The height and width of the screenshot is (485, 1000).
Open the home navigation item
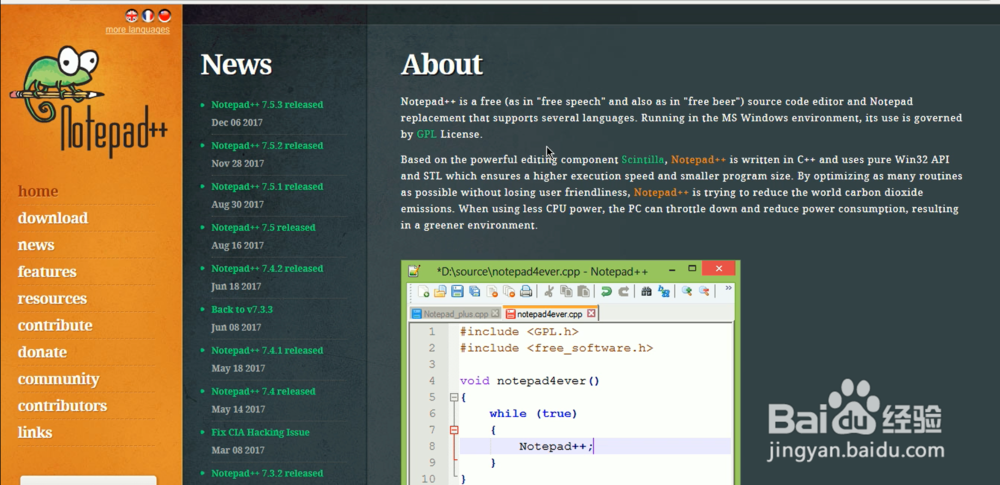38,191
